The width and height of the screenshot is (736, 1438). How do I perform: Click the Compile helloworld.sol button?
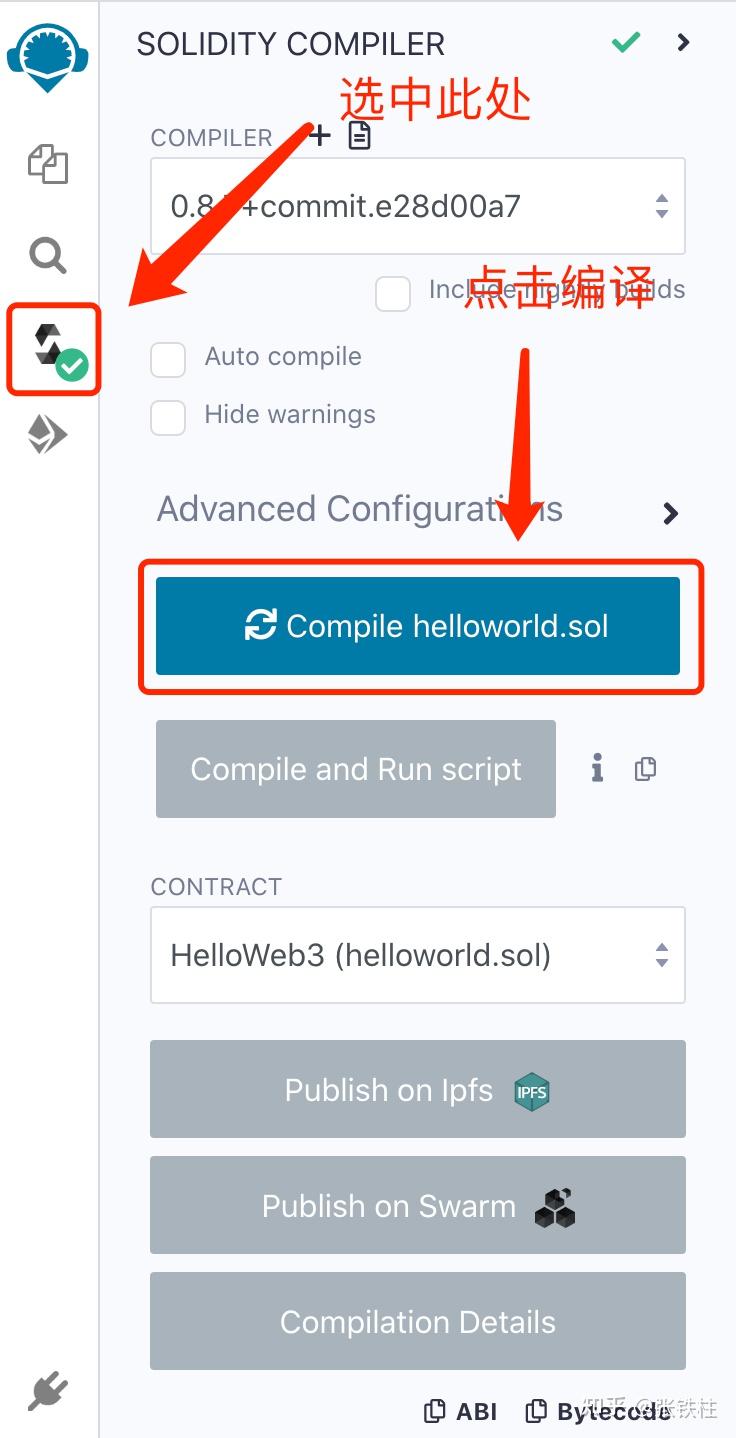(x=417, y=626)
